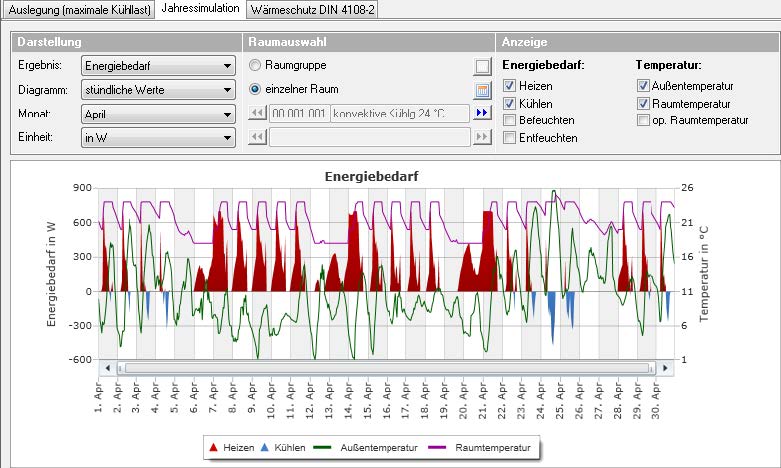
Task: Click the disabled forward arrows in lower row
Action: click(x=482, y=136)
